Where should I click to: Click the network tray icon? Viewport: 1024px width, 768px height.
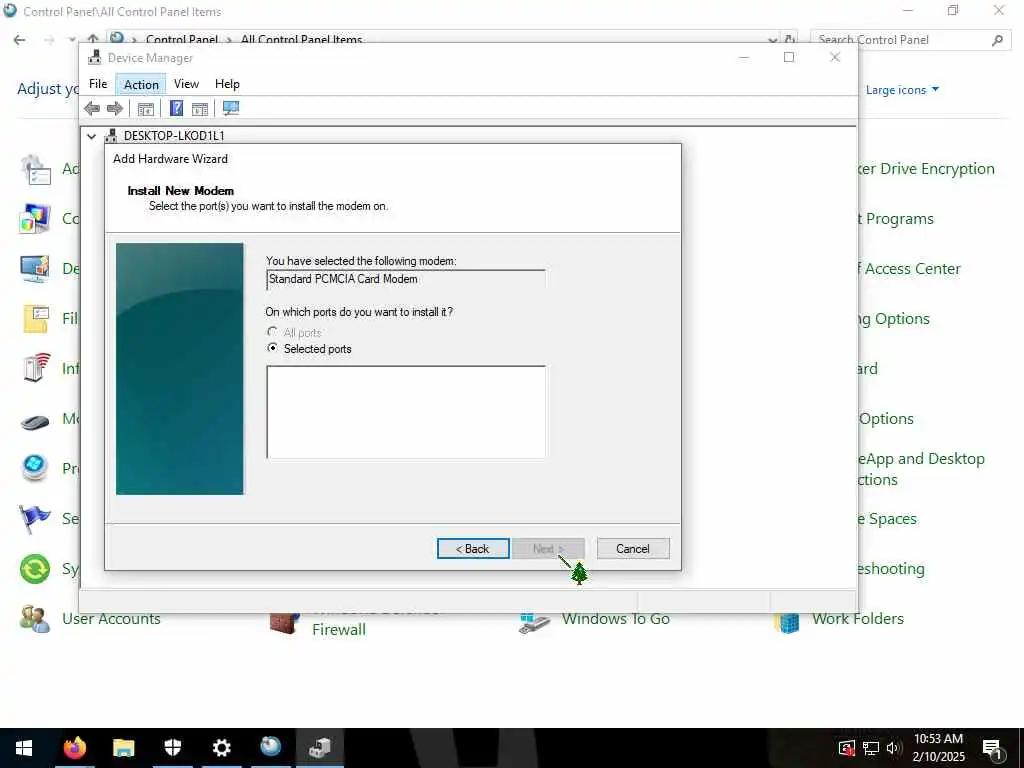870,748
